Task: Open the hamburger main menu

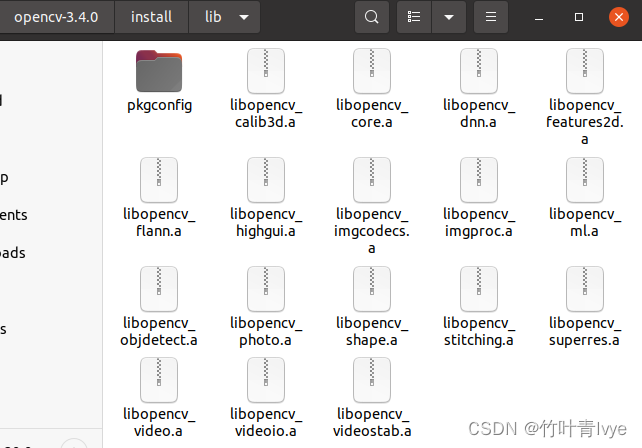Action: [x=491, y=17]
